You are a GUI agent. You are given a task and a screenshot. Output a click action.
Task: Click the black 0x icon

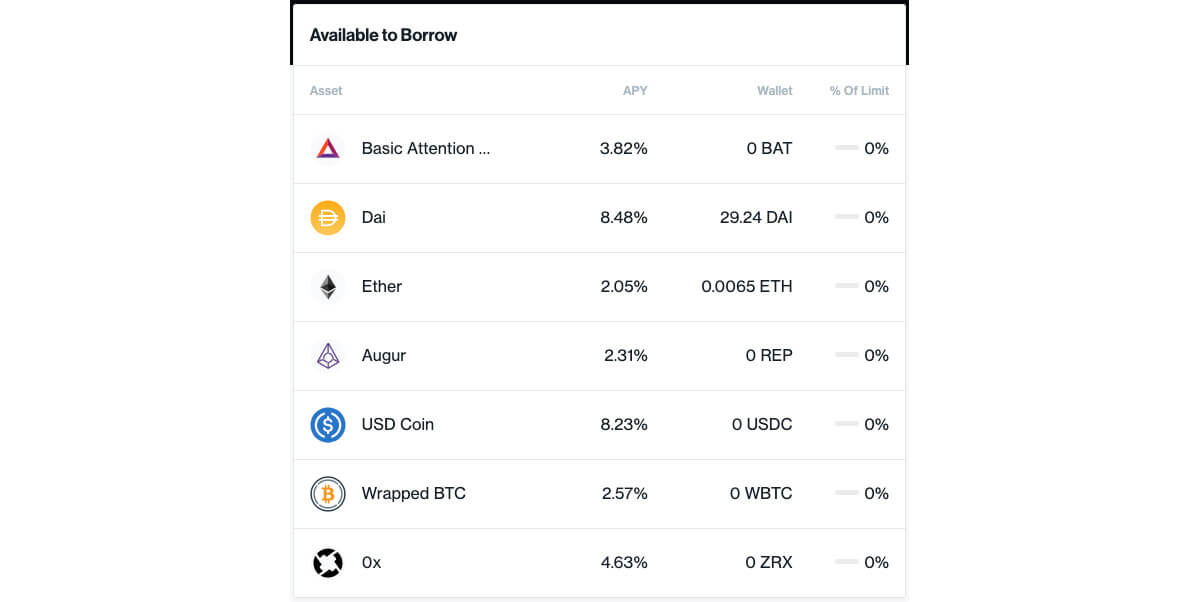coord(328,563)
